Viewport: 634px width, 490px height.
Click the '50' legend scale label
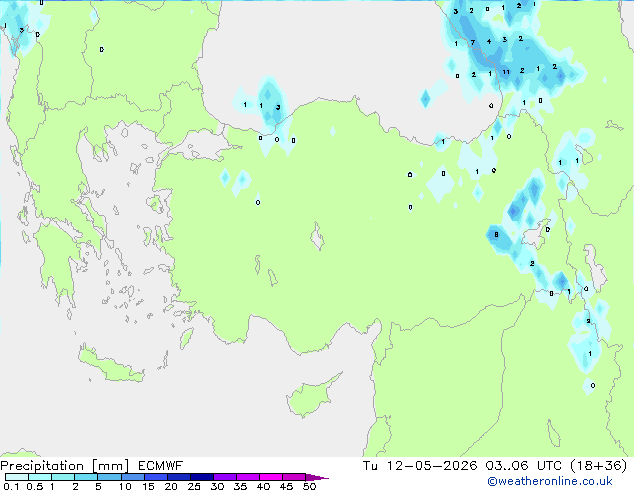[x=309, y=486]
